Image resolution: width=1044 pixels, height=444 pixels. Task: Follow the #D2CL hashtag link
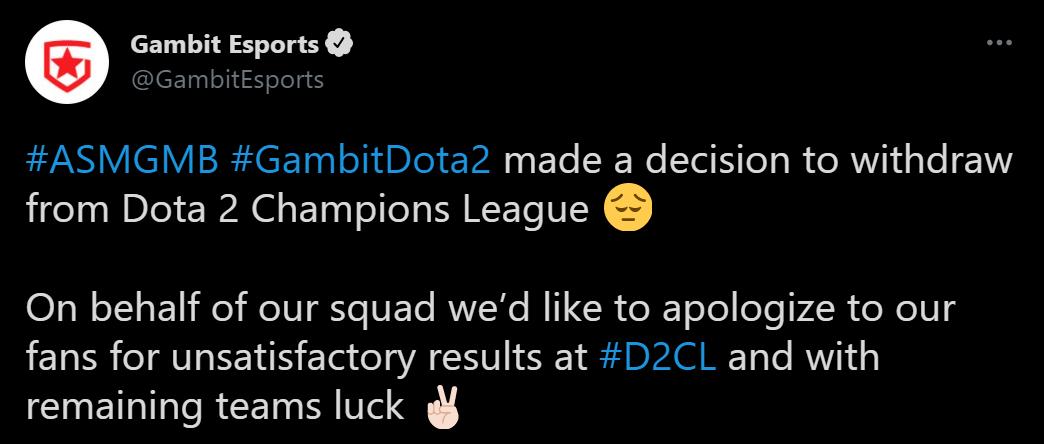pos(657,358)
